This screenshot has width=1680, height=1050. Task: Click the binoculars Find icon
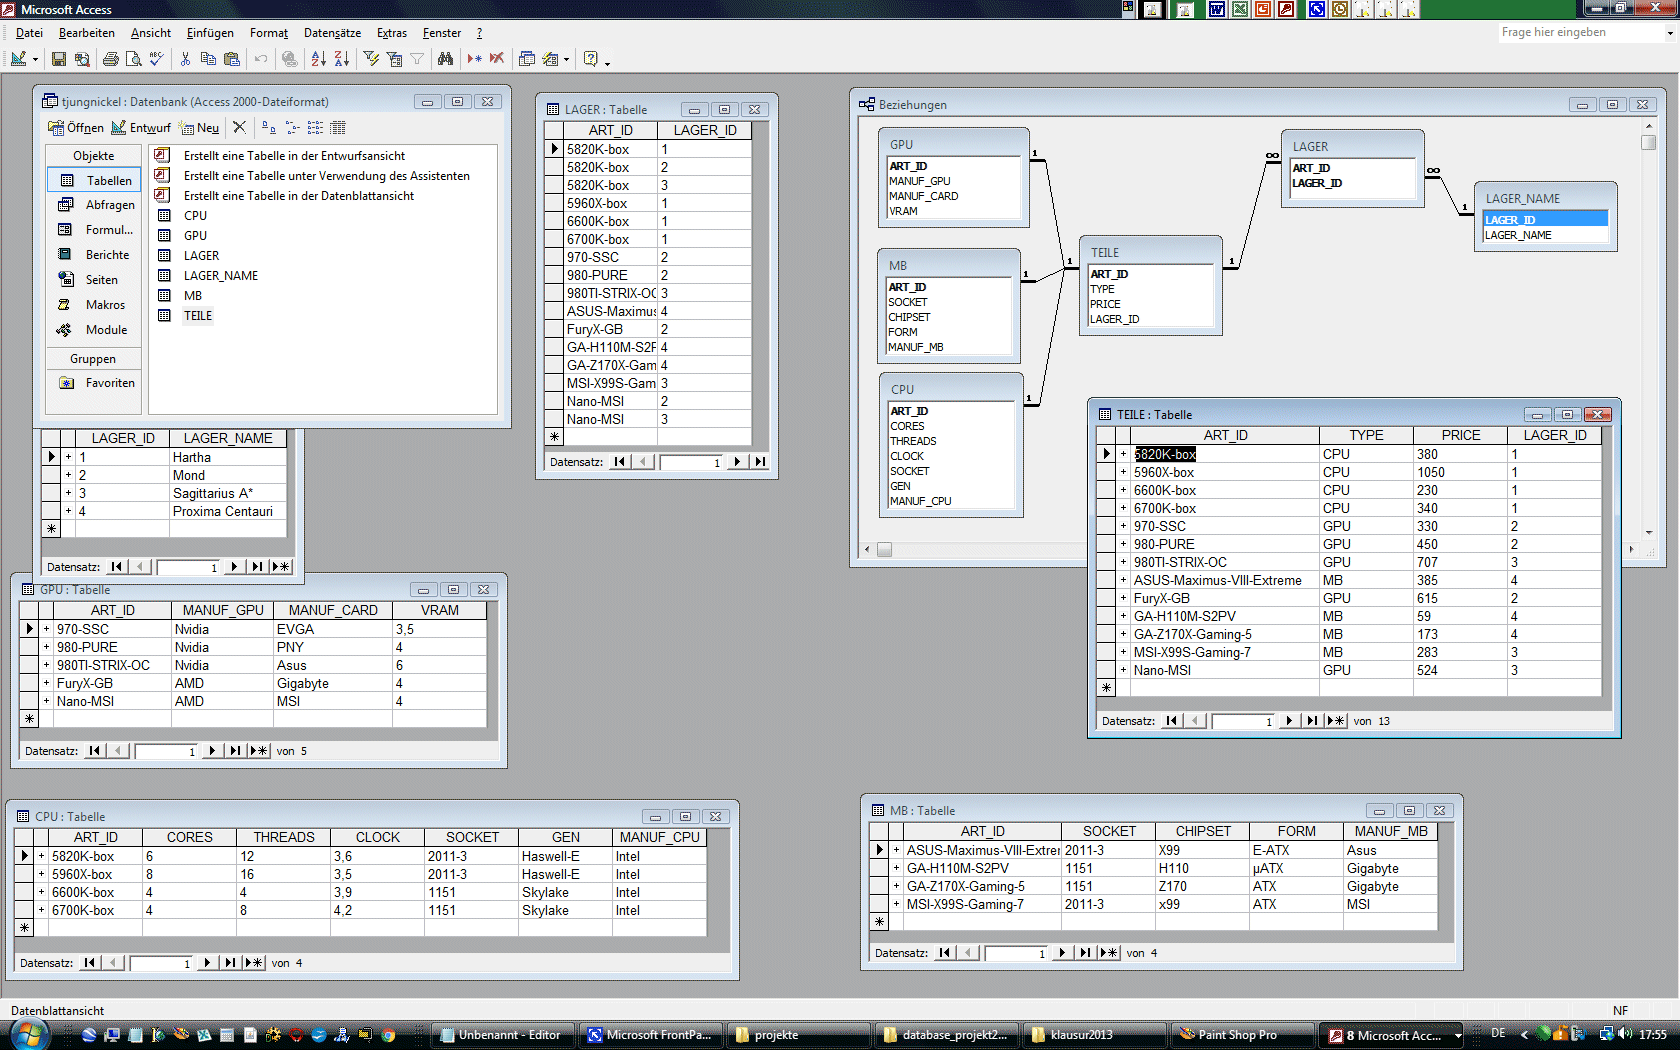[x=445, y=59]
